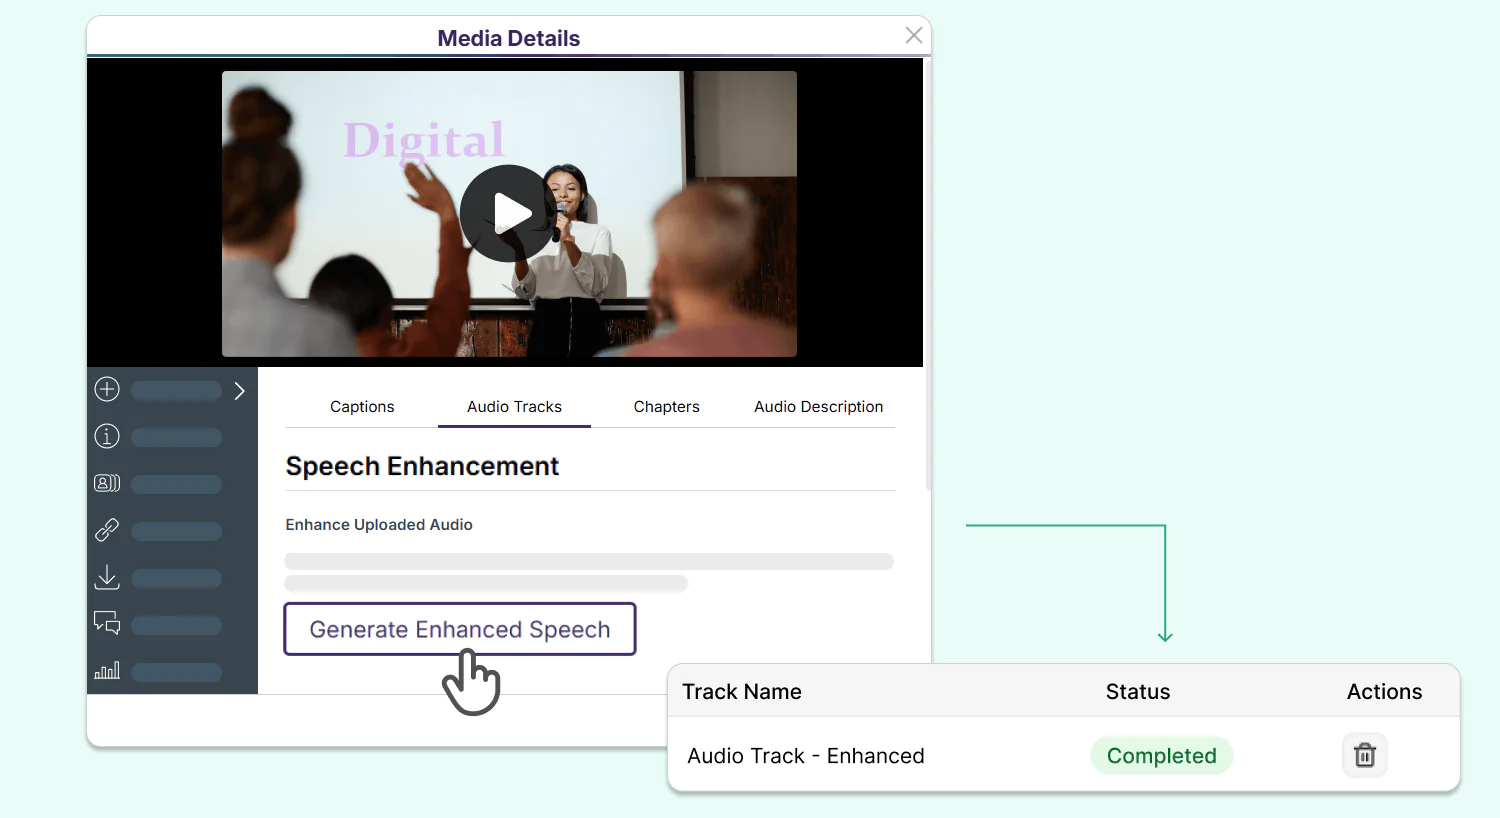Open the link chain sidebar icon
1500x818 pixels.
point(107,530)
